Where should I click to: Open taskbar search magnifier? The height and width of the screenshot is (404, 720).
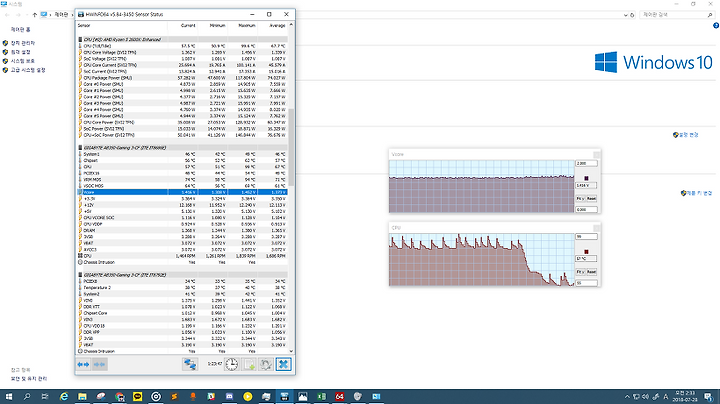coord(27,397)
